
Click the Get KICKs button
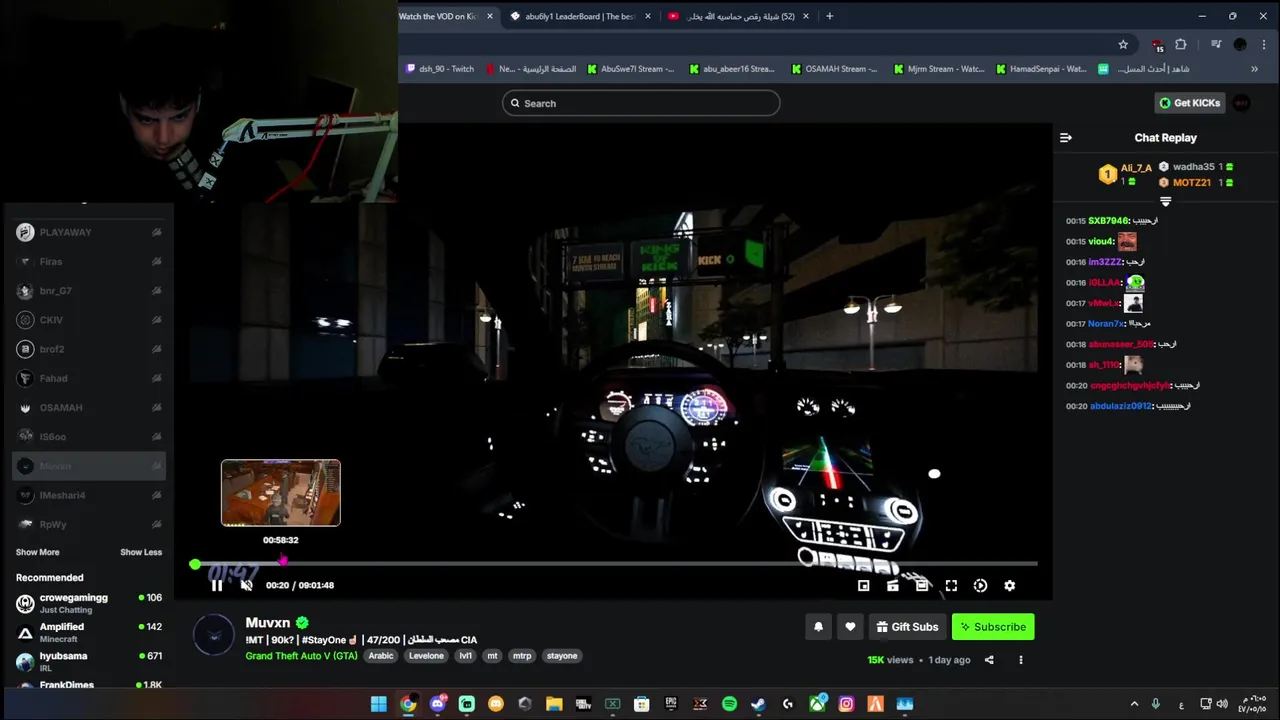pos(1189,103)
